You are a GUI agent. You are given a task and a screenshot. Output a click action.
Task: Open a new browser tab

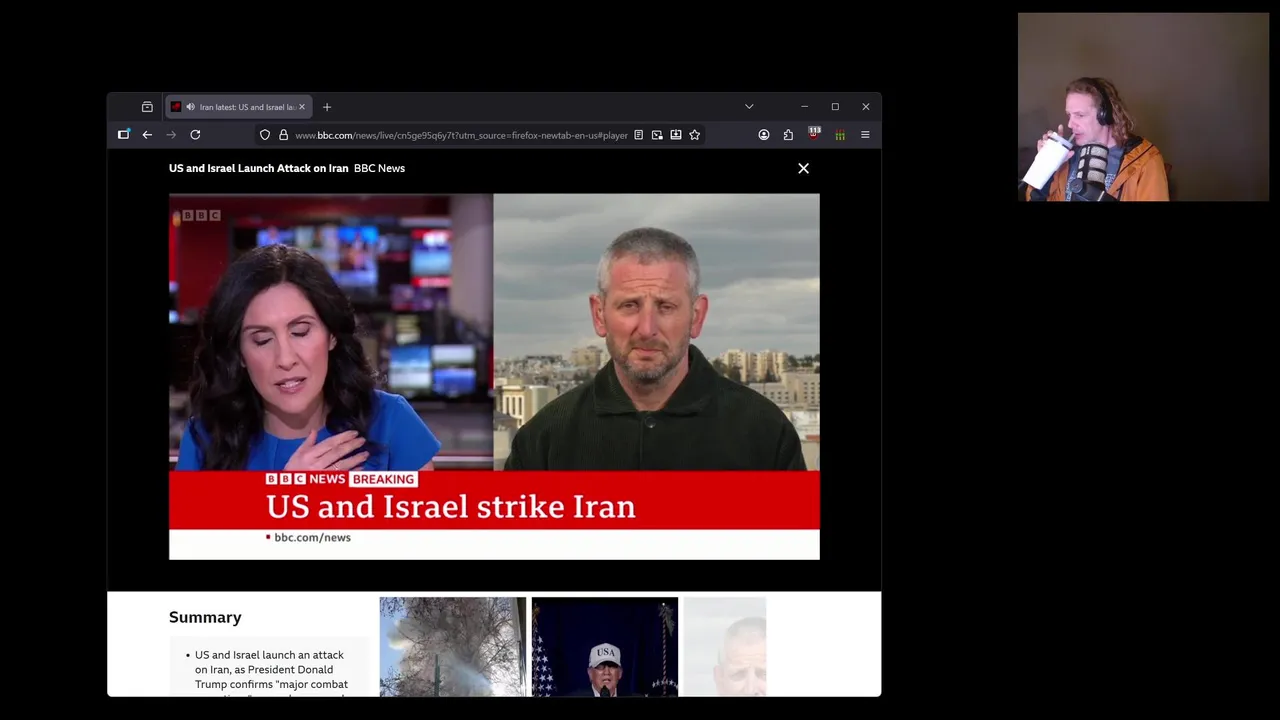[x=327, y=107]
